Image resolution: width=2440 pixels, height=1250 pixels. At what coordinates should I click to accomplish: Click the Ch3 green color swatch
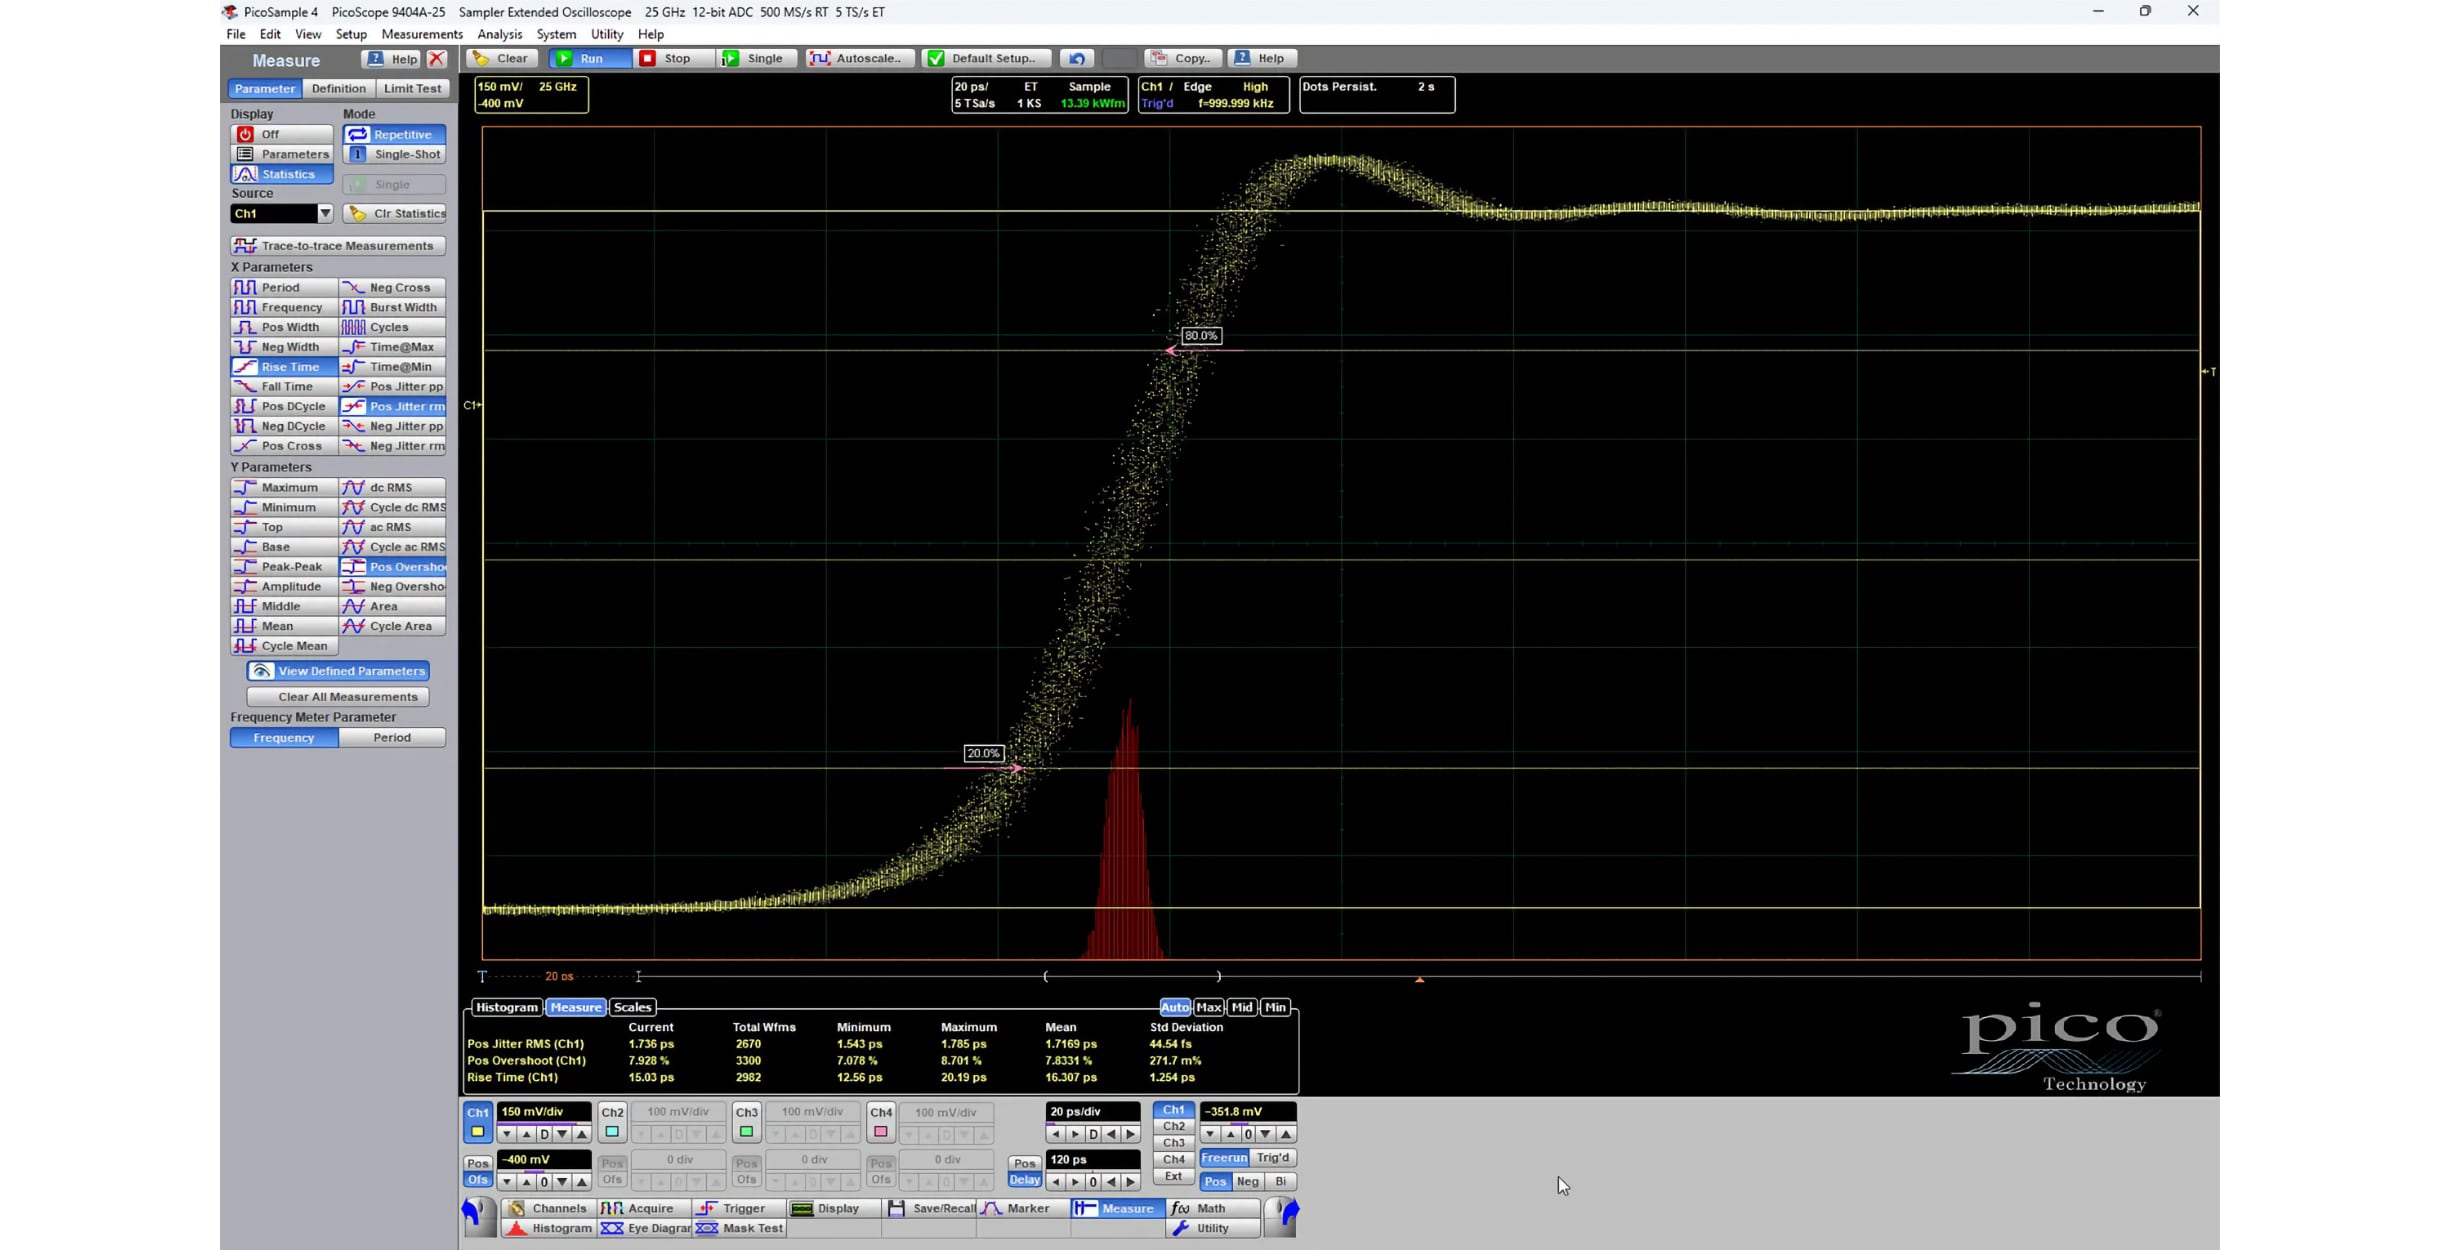coord(746,1132)
